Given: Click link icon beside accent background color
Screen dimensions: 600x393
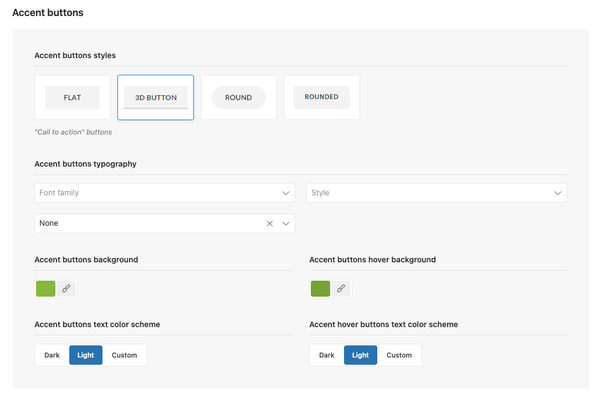Looking at the screenshot, I should (x=66, y=289).
